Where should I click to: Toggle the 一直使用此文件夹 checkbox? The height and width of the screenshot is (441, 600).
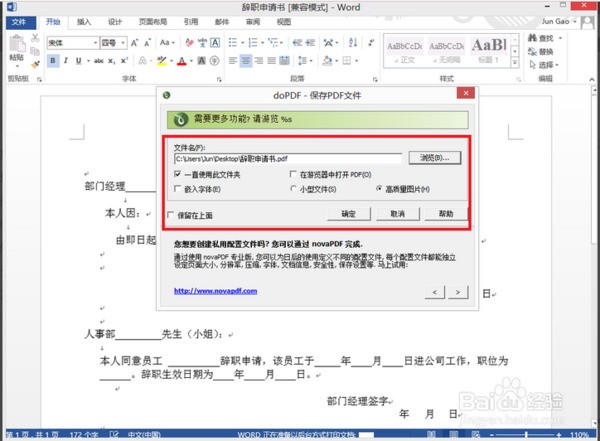pyautogui.click(x=178, y=174)
